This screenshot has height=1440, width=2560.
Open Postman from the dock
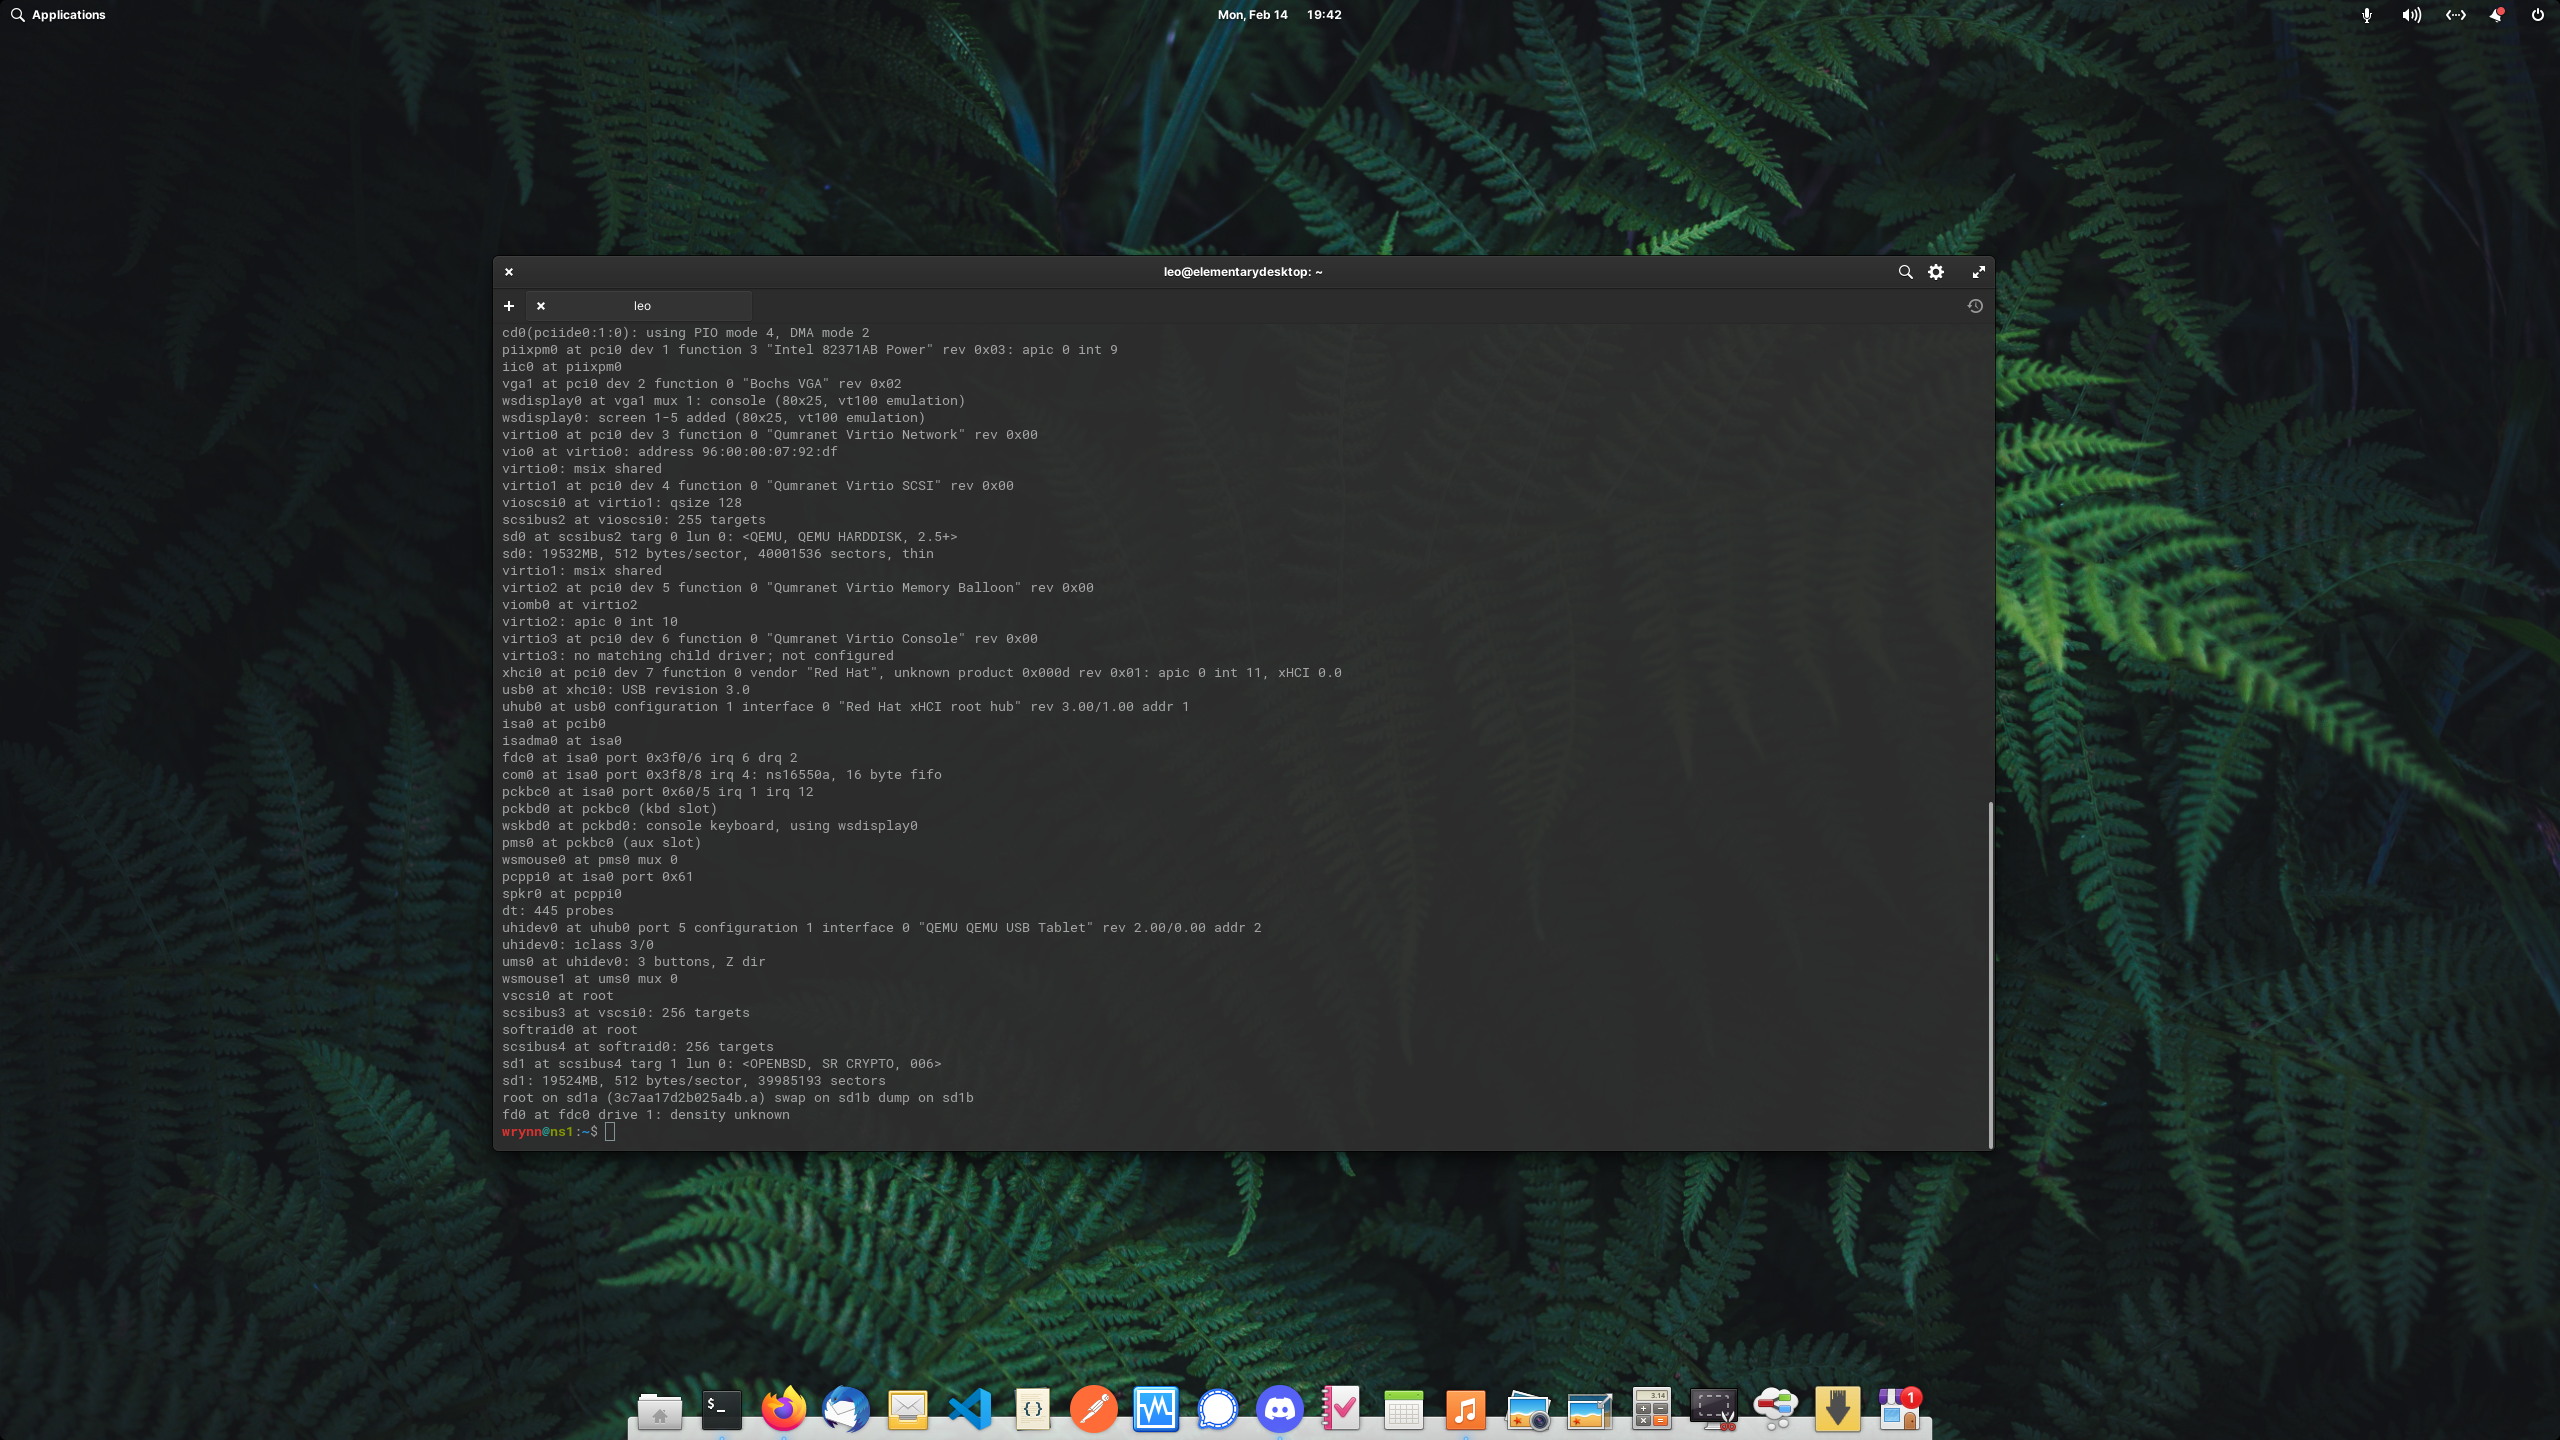1094,1409
